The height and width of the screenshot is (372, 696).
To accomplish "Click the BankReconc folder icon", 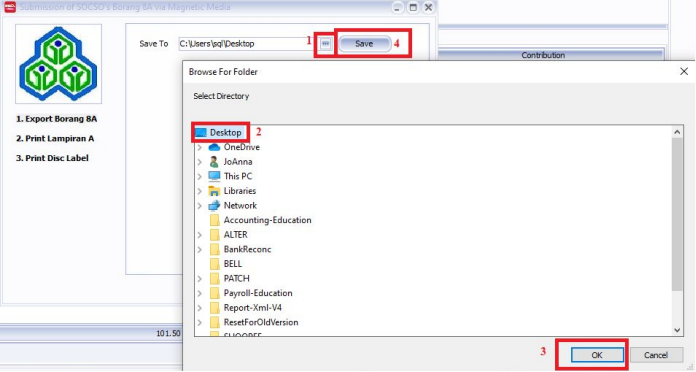I will 214,249.
